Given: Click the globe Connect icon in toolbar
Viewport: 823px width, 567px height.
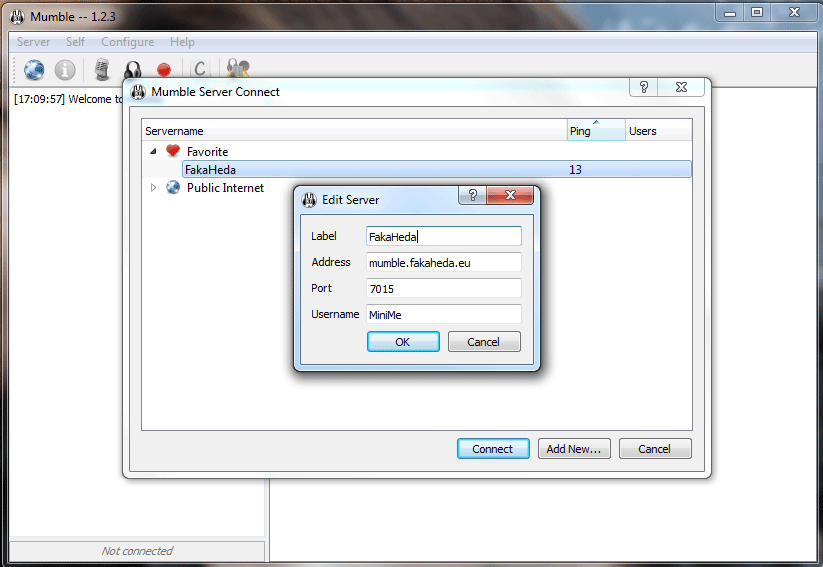Looking at the screenshot, I should coord(34,69).
